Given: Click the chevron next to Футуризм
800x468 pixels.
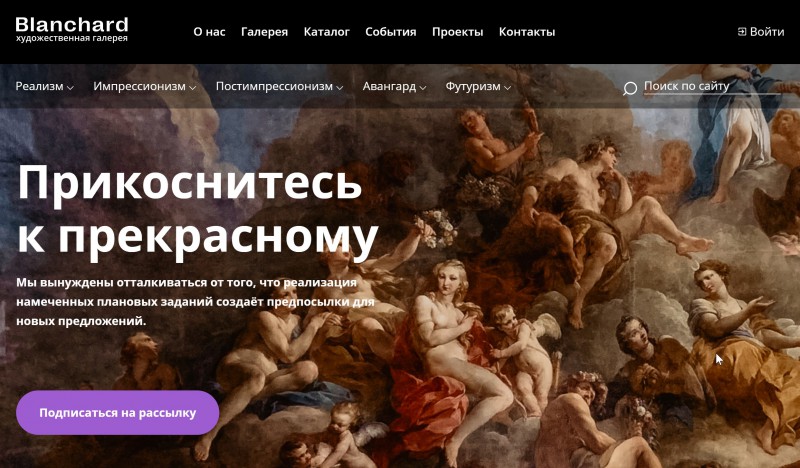Looking at the screenshot, I should tap(507, 88).
